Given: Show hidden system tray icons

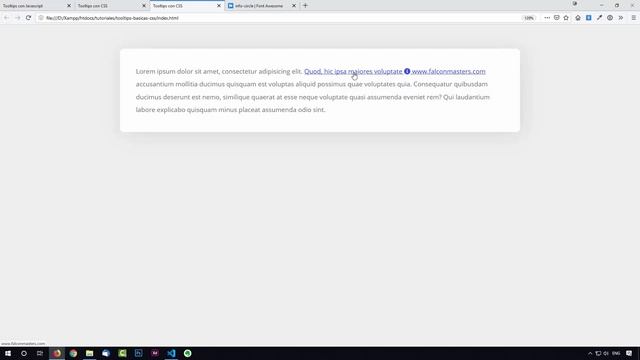Looking at the screenshot, I should pyautogui.click(x=590, y=353).
